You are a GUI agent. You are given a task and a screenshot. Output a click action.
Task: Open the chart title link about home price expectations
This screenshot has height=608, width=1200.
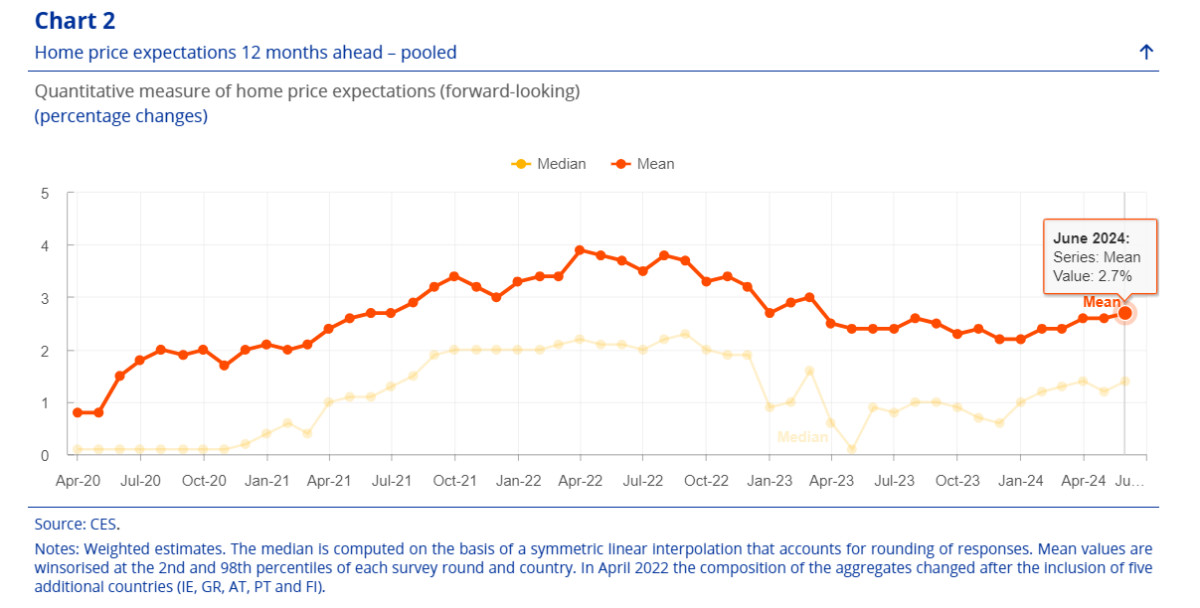click(x=245, y=52)
